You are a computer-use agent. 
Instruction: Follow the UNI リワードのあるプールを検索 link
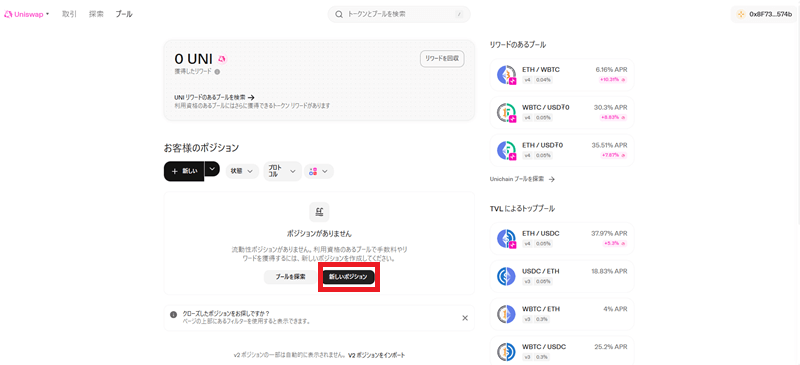click(214, 97)
